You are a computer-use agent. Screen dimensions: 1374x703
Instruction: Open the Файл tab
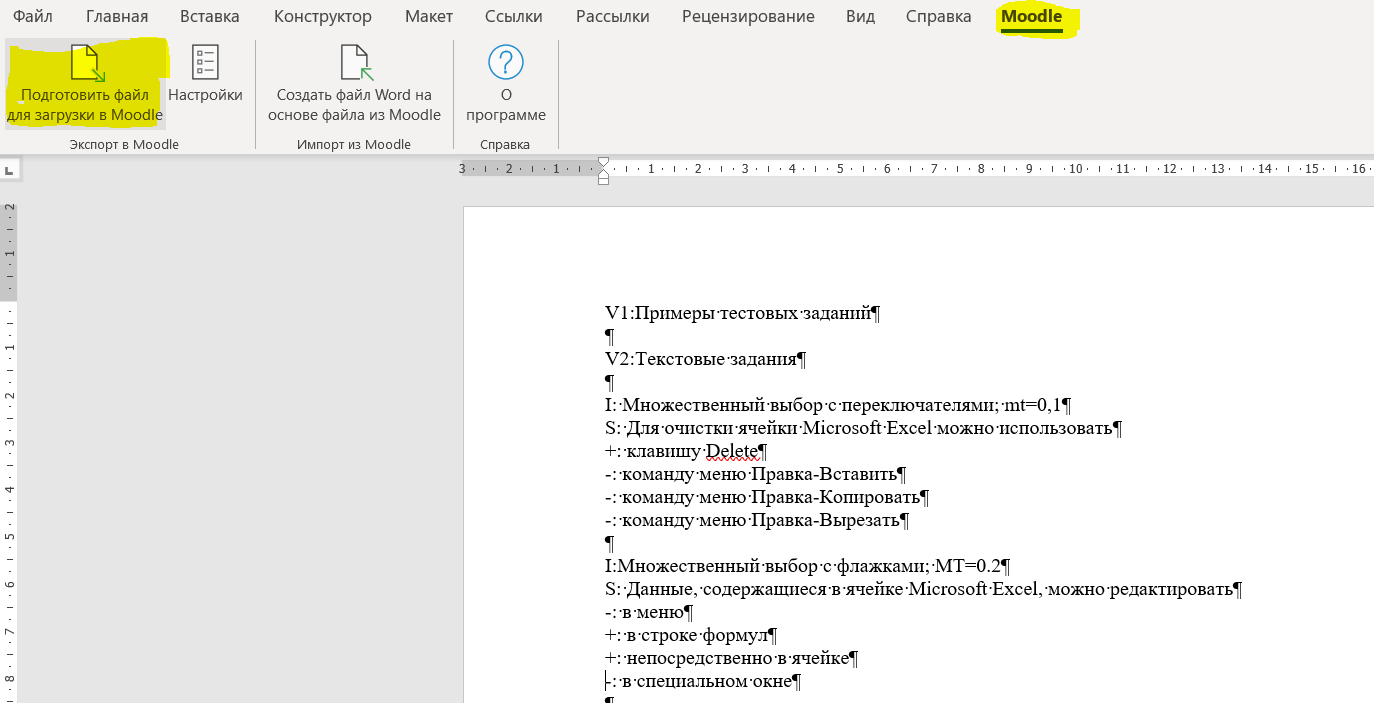point(33,17)
